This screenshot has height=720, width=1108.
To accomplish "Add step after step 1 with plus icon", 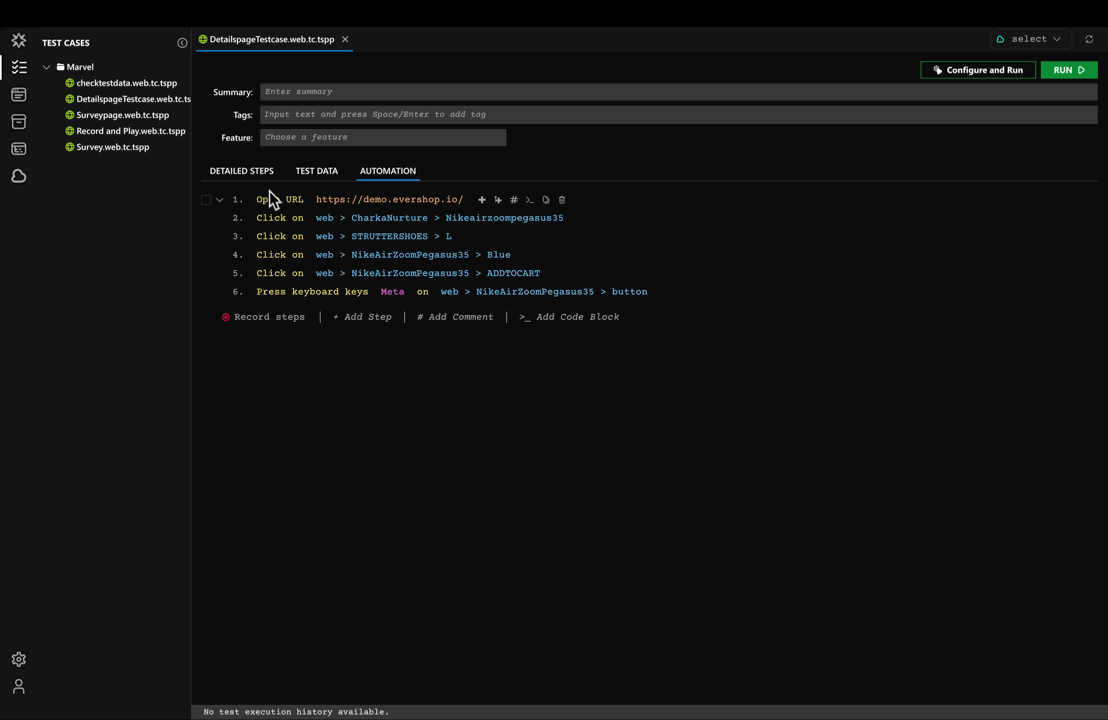I will click(482, 200).
